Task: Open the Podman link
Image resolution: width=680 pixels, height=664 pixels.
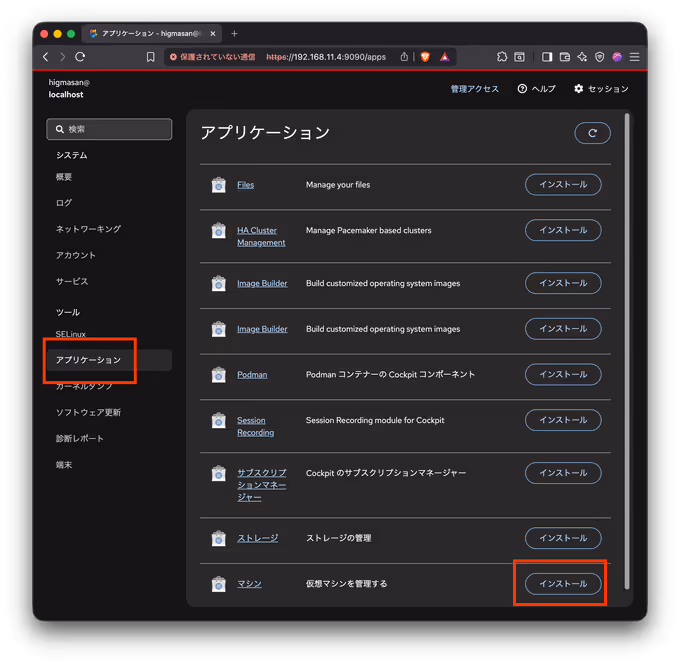Action: coord(252,375)
